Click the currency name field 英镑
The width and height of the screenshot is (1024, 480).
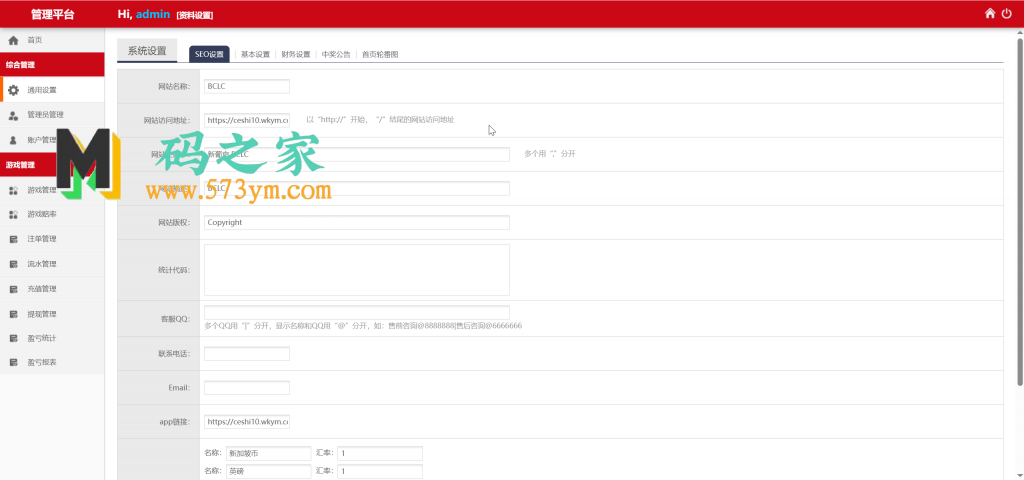point(268,472)
